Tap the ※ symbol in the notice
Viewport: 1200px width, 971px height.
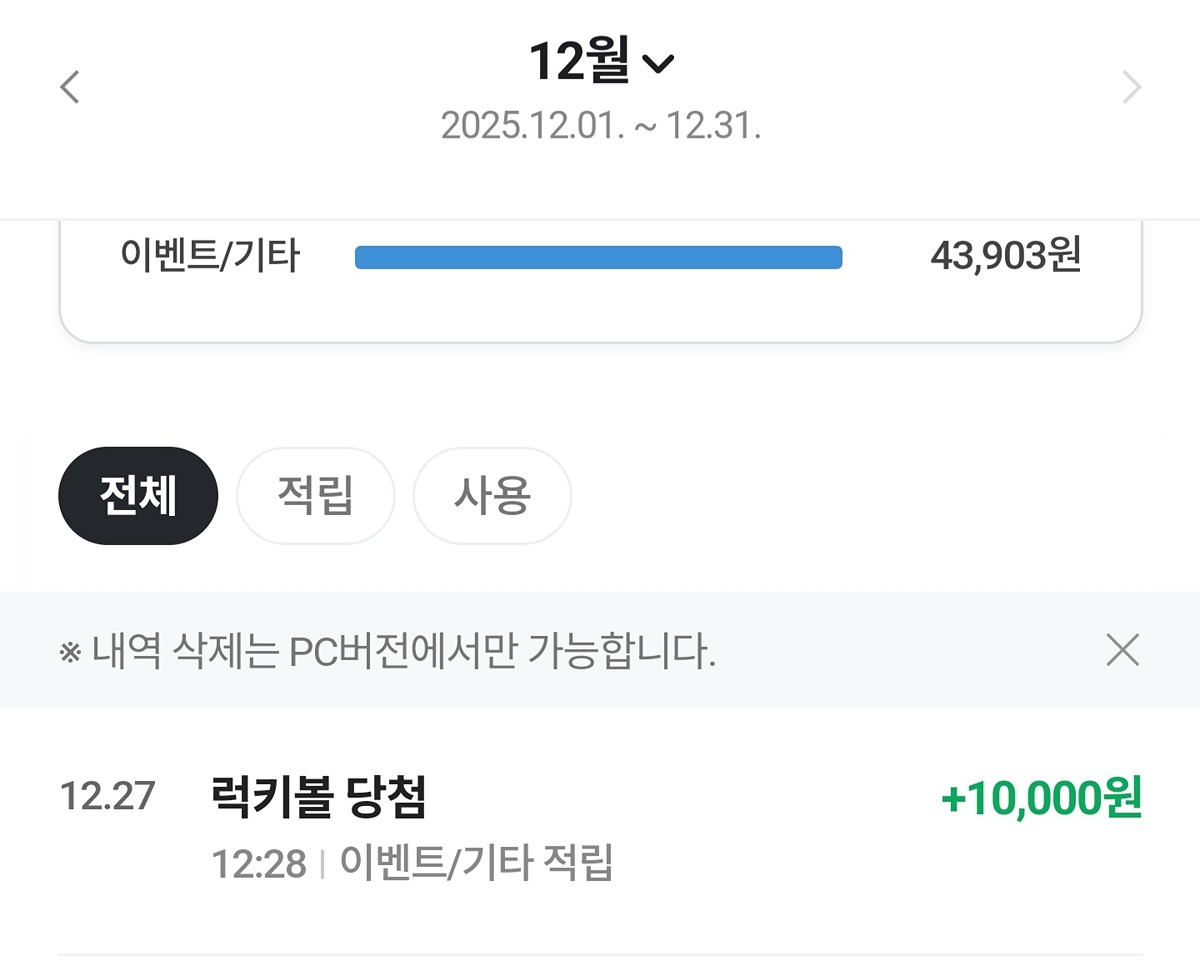69,654
